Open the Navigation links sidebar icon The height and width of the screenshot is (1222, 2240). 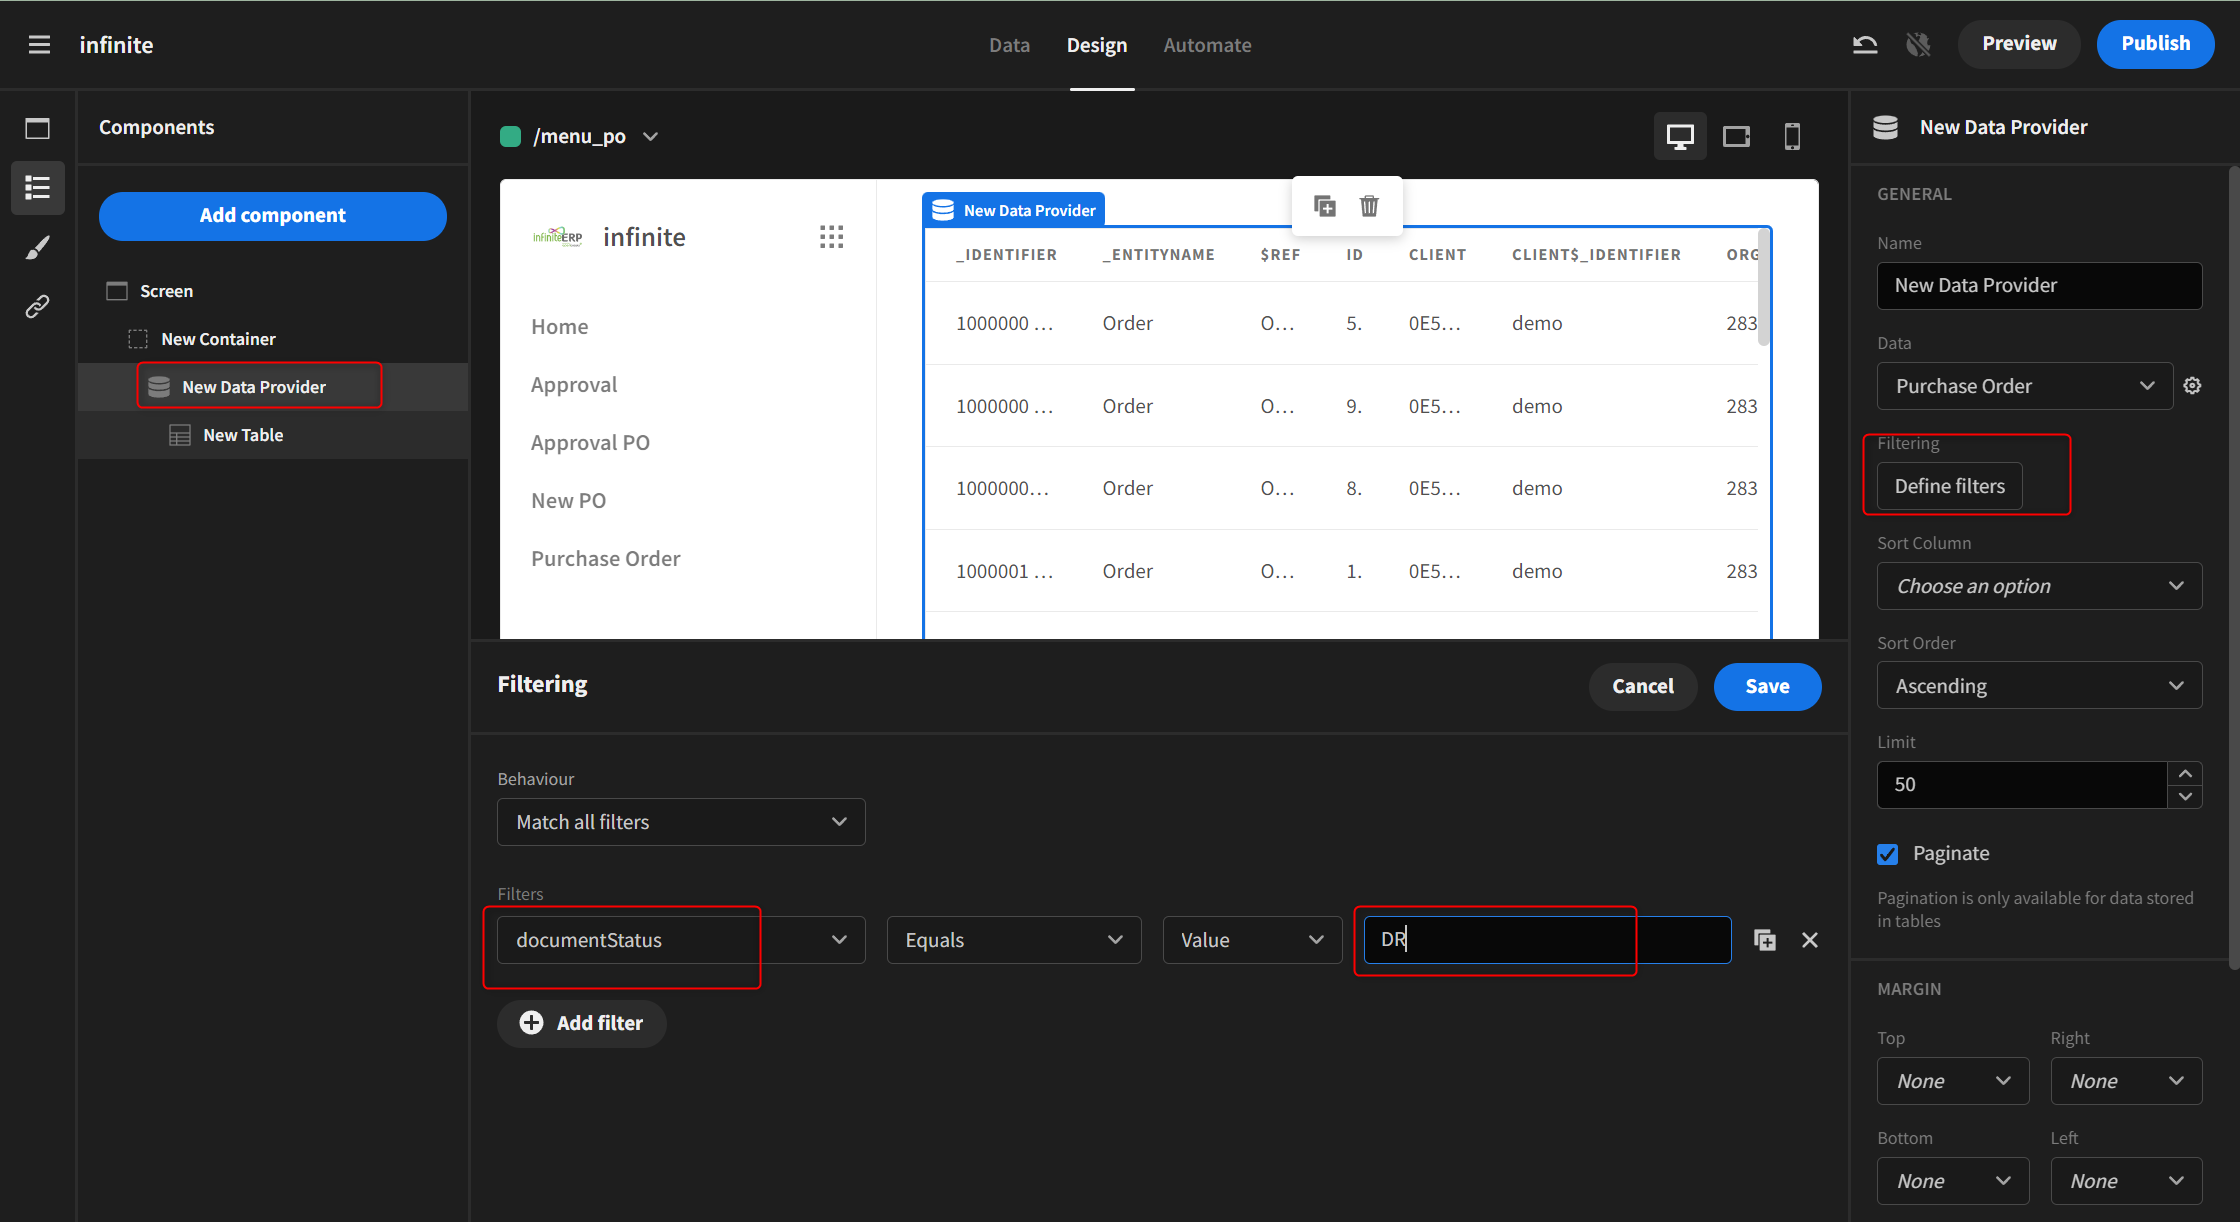pyautogui.click(x=37, y=306)
